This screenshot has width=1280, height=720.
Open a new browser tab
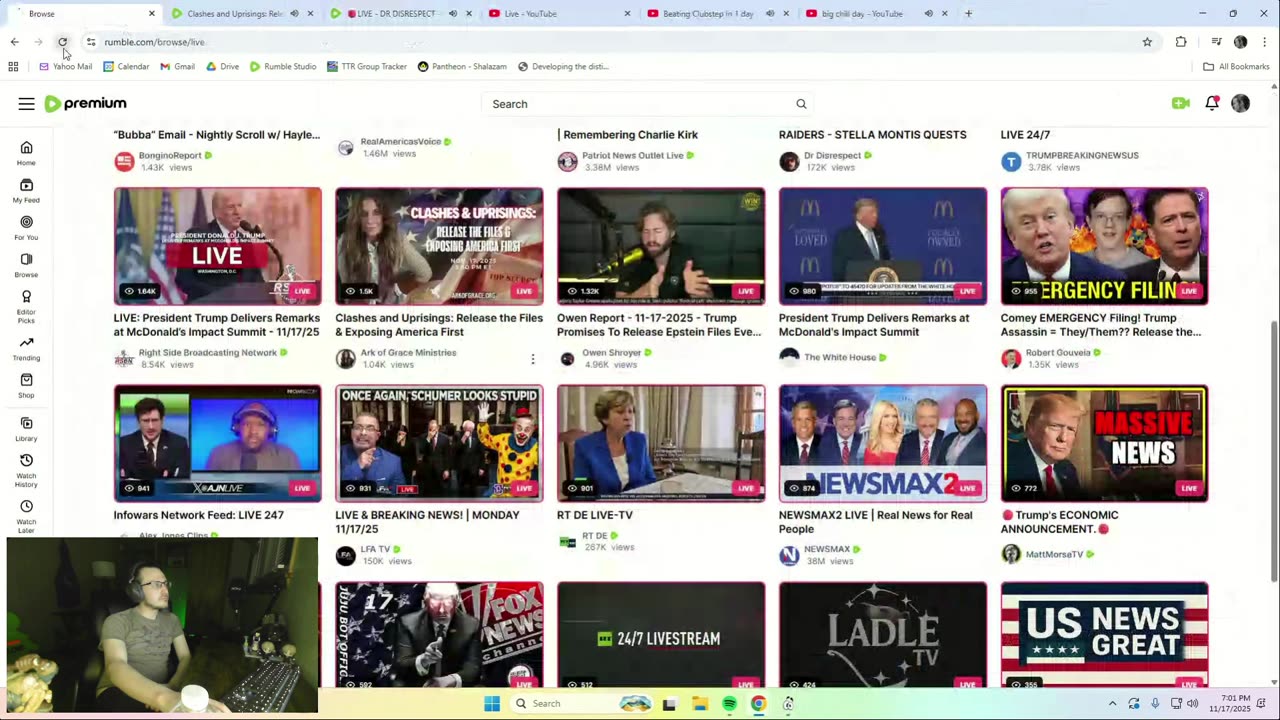(x=968, y=14)
